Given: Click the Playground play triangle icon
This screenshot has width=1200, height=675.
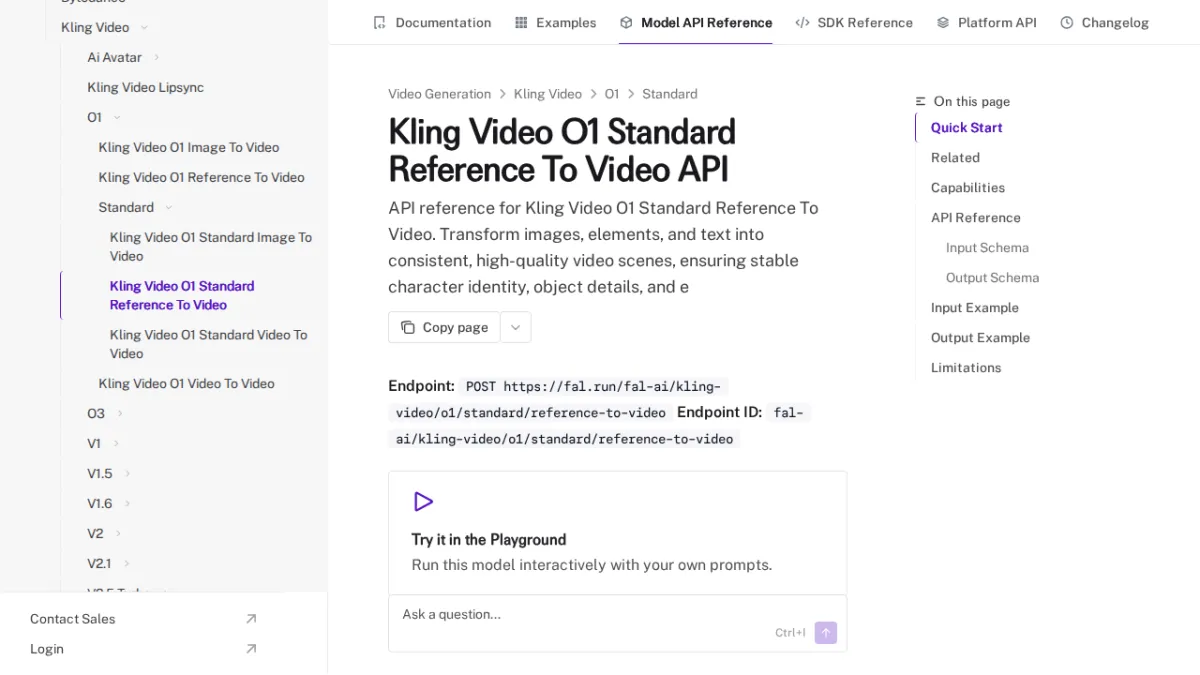Looking at the screenshot, I should (423, 501).
